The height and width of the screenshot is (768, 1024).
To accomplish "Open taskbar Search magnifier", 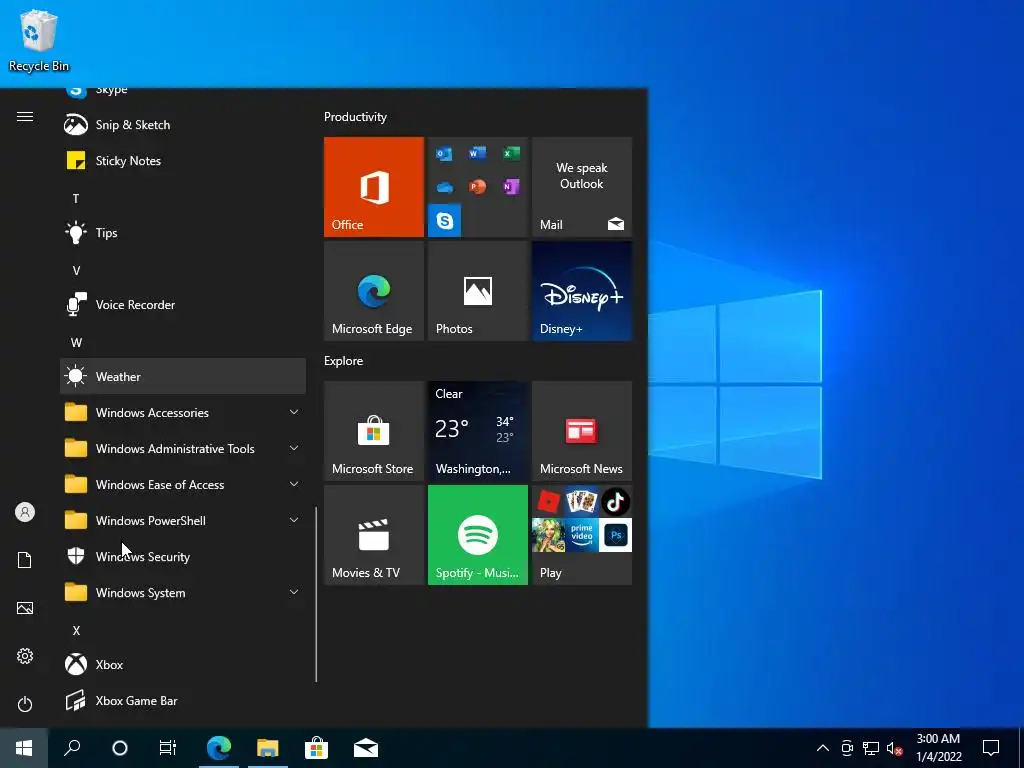I will coord(72,748).
